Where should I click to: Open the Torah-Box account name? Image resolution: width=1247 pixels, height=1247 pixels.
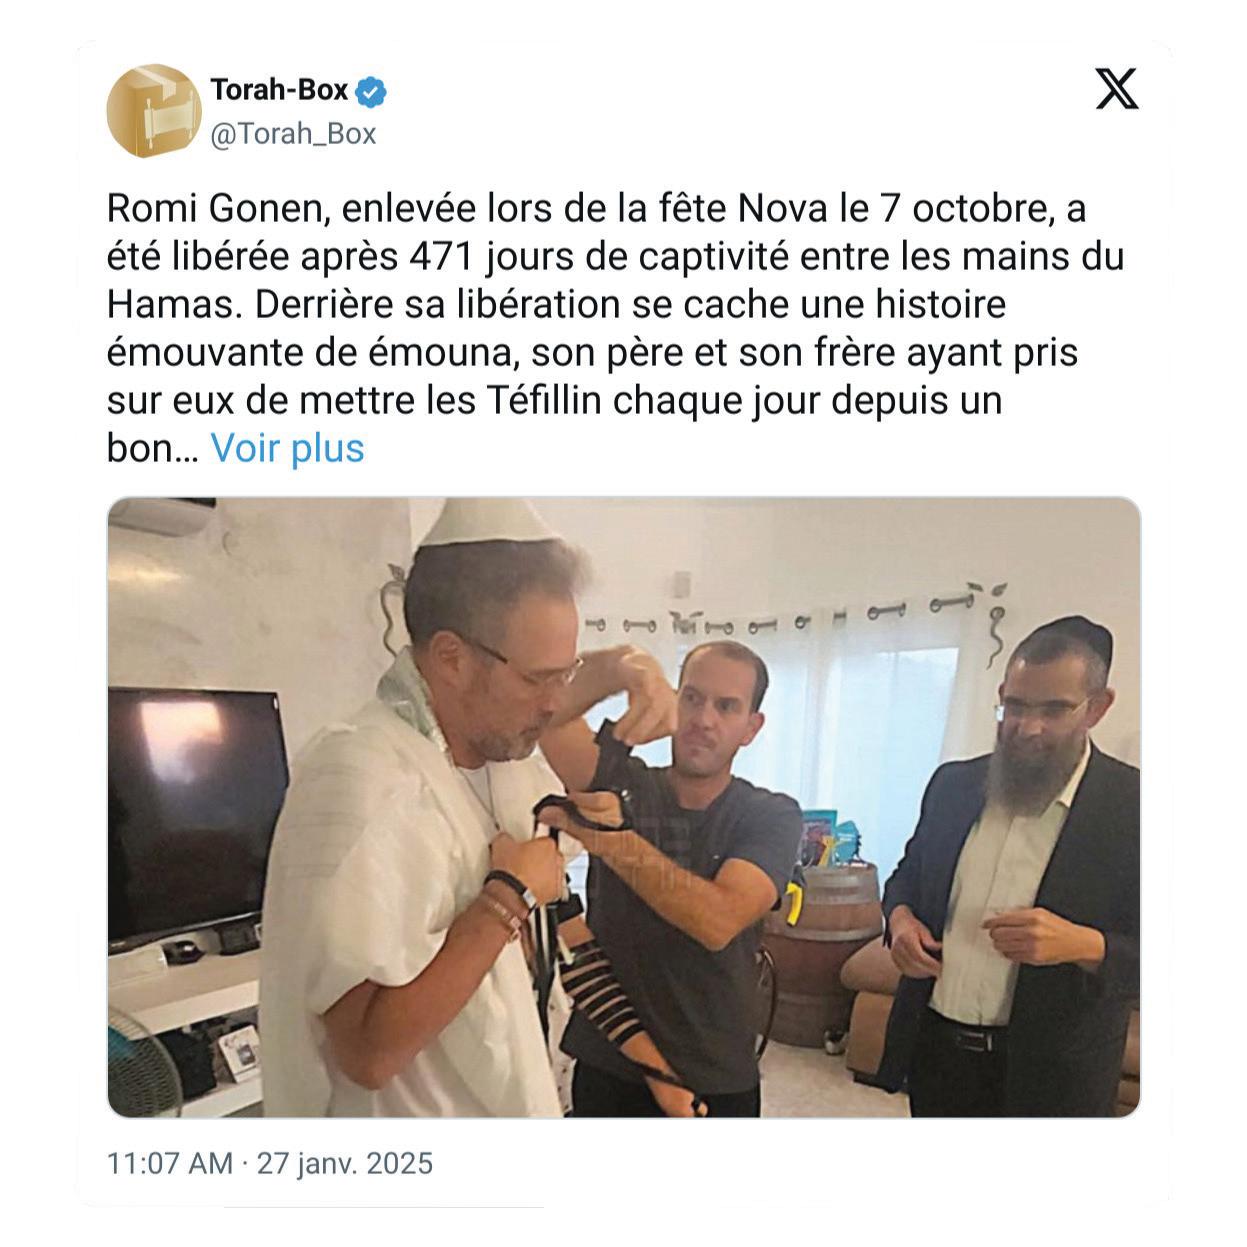point(279,90)
